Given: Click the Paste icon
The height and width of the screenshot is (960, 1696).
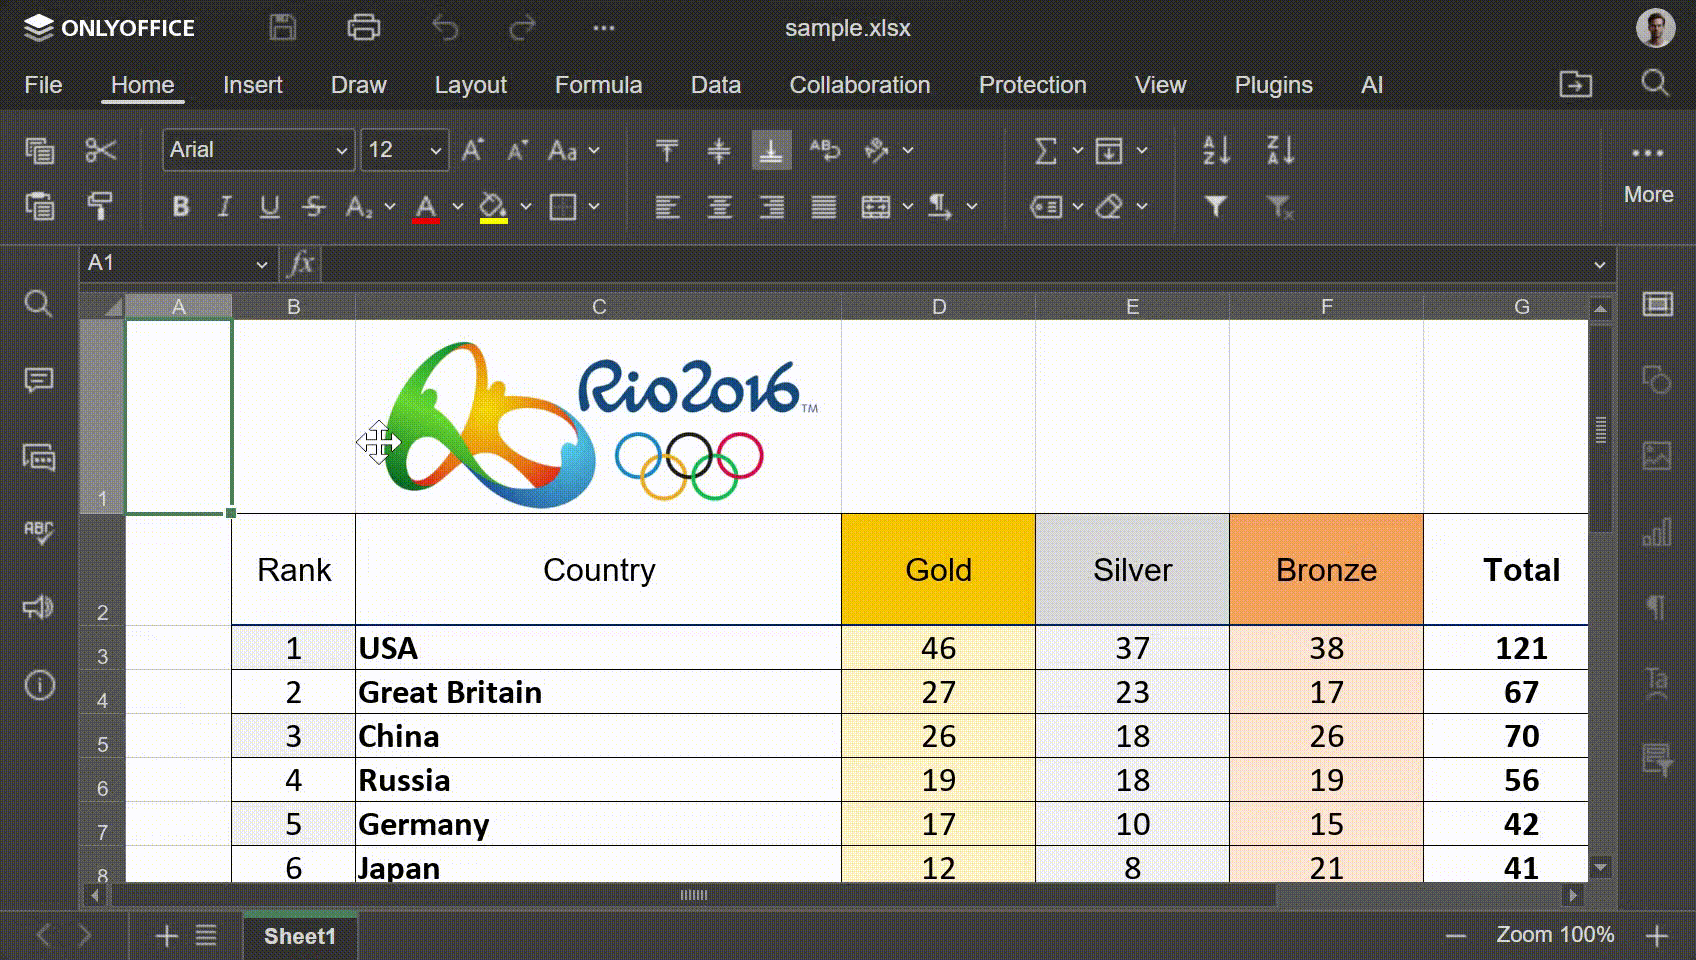Looking at the screenshot, I should 39,206.
